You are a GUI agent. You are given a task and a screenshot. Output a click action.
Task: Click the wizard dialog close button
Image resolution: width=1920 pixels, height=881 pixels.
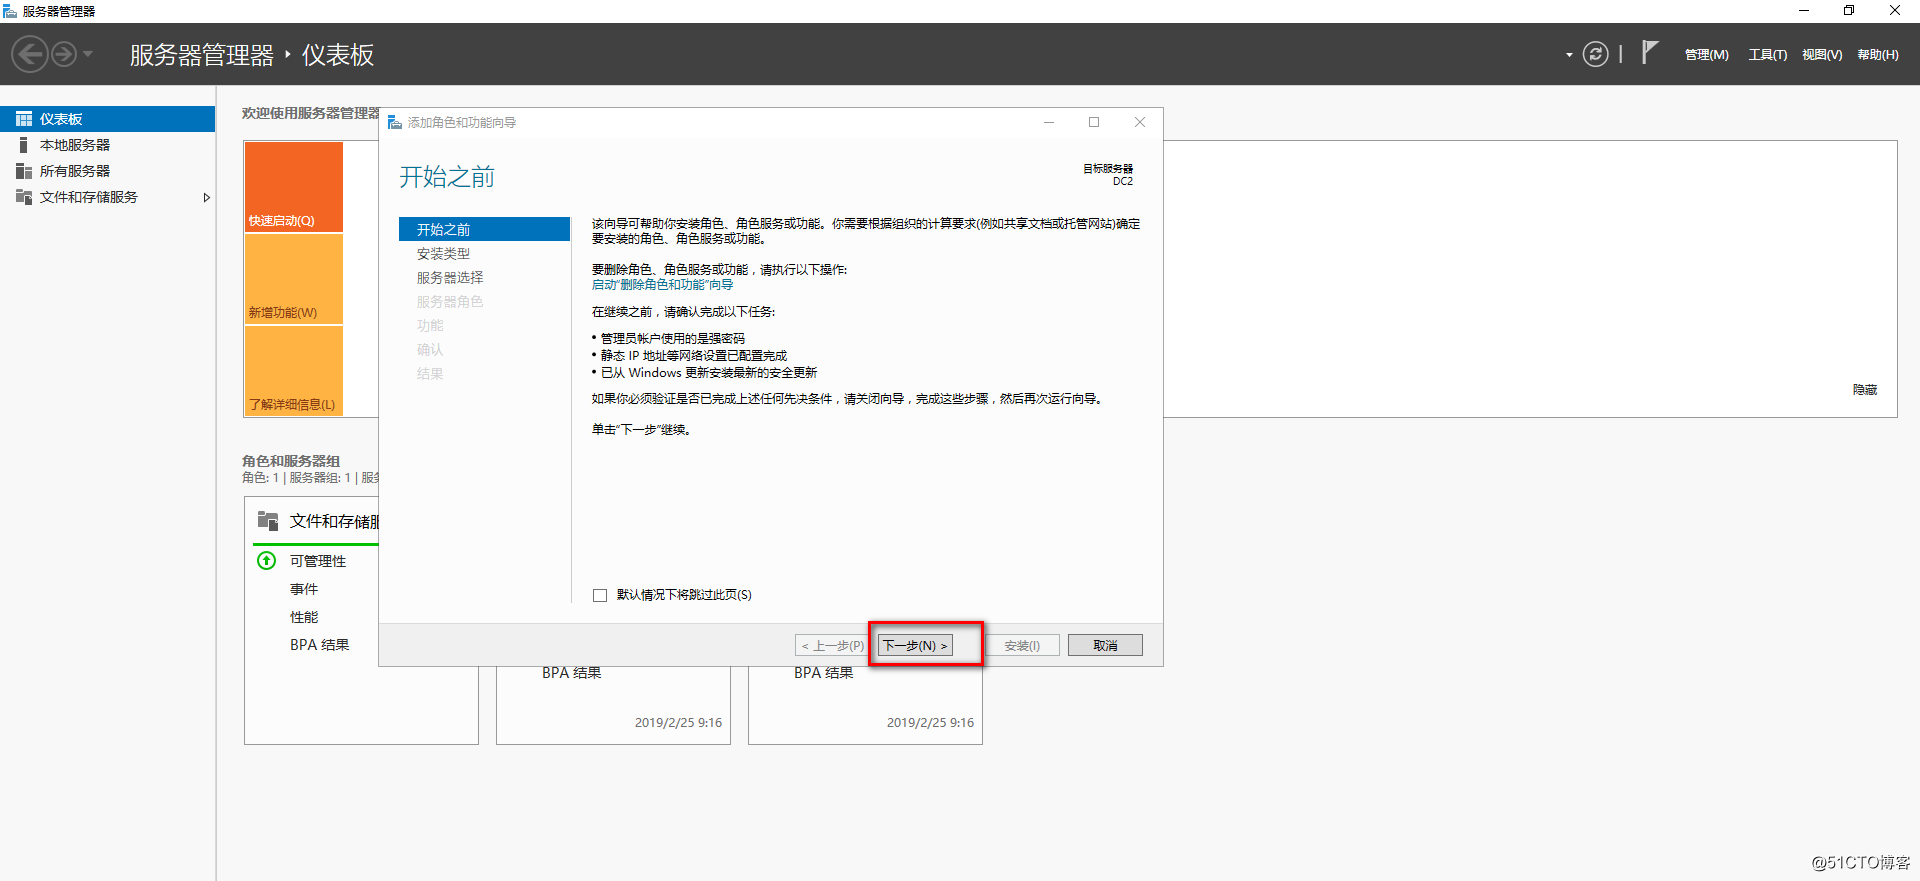tap(1140, 122)
